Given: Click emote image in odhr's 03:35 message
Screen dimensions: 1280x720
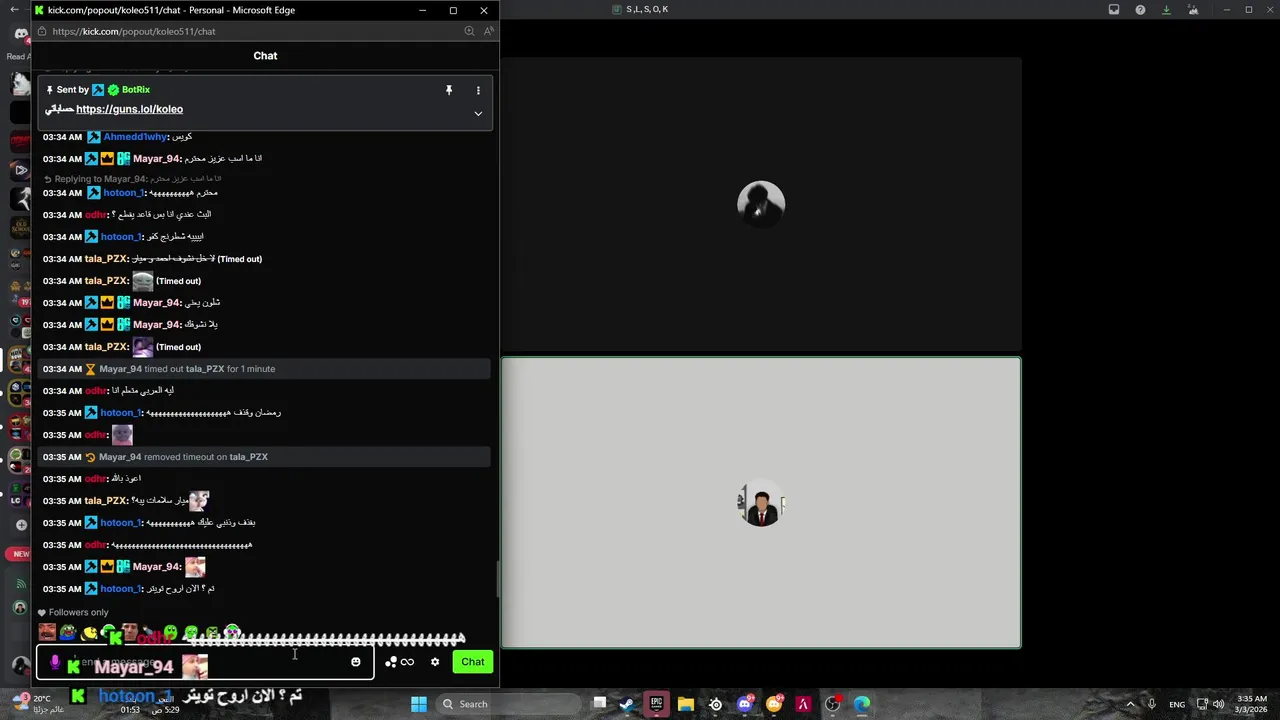Looking at the screenshot, I should pos(122,435).
